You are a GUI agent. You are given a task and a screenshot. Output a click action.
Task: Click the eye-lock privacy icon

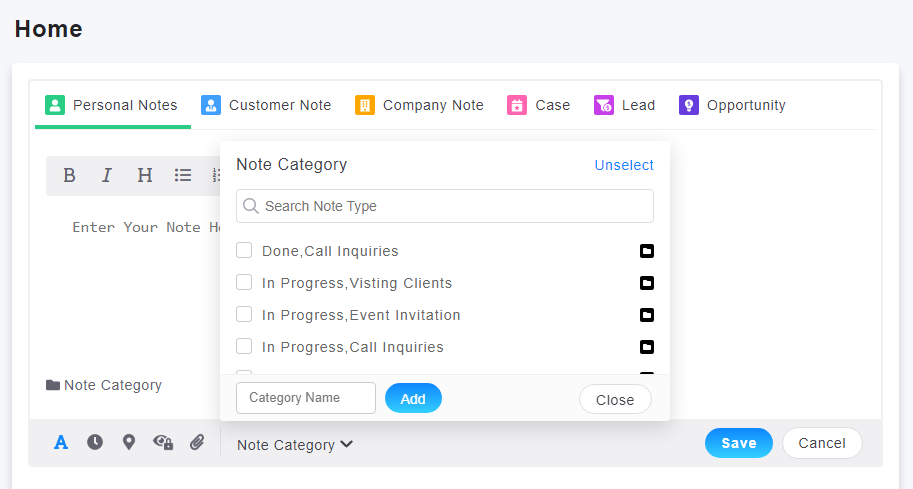163,442
